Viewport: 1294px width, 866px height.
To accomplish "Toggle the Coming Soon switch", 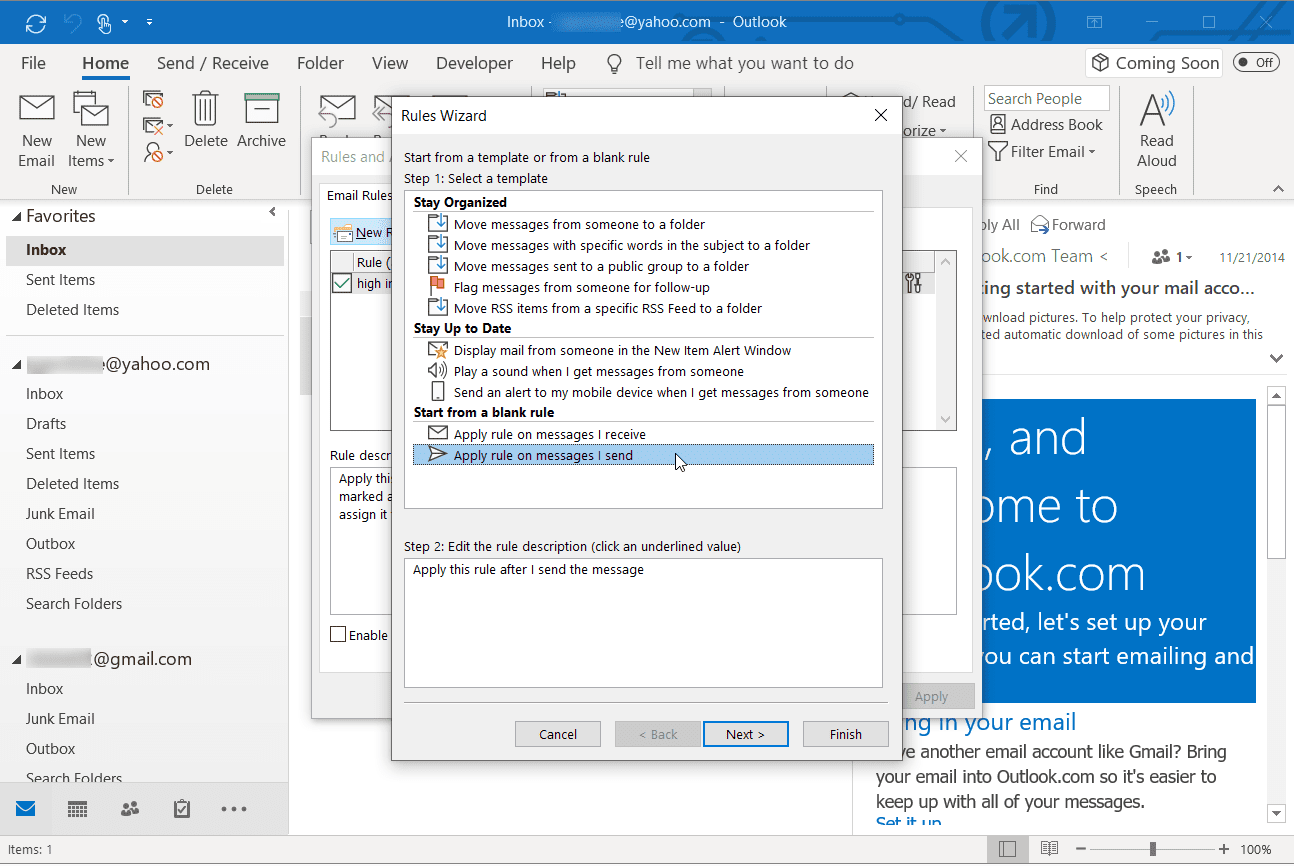I will (1256, 63).
